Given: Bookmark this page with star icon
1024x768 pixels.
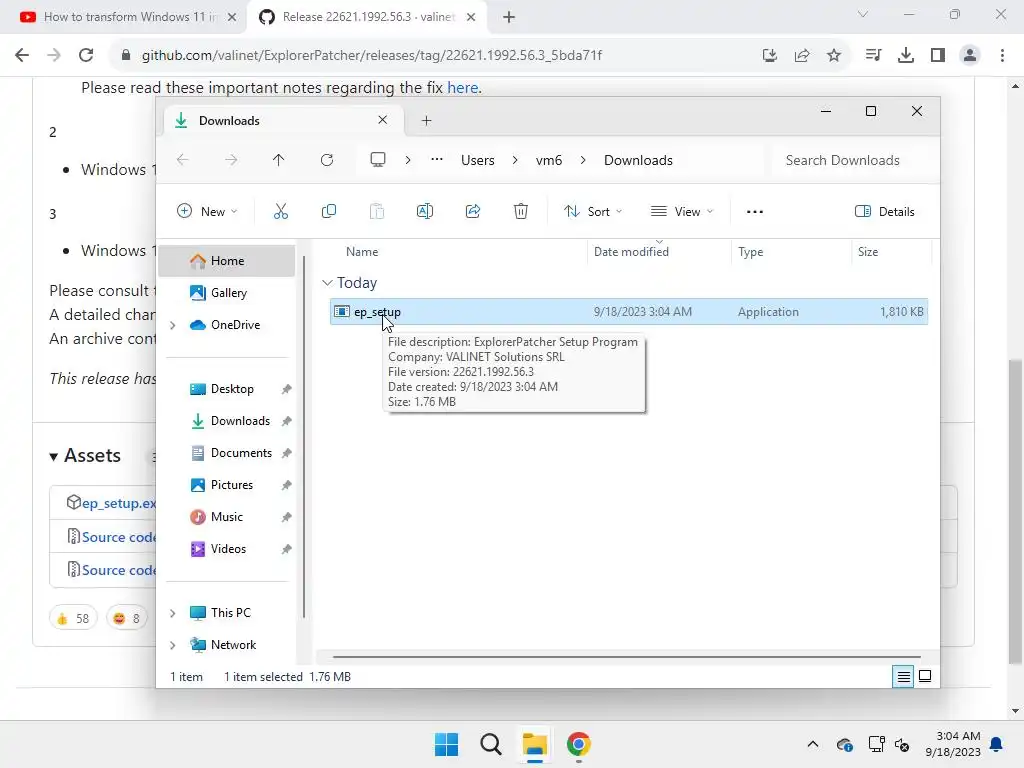Looking at the screenshot, I should point(834,55).
